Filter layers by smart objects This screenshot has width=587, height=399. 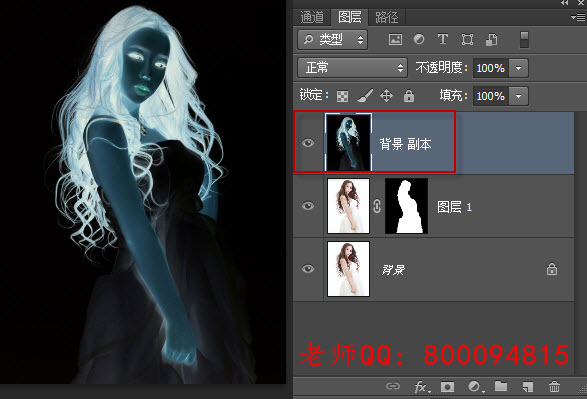492,39
